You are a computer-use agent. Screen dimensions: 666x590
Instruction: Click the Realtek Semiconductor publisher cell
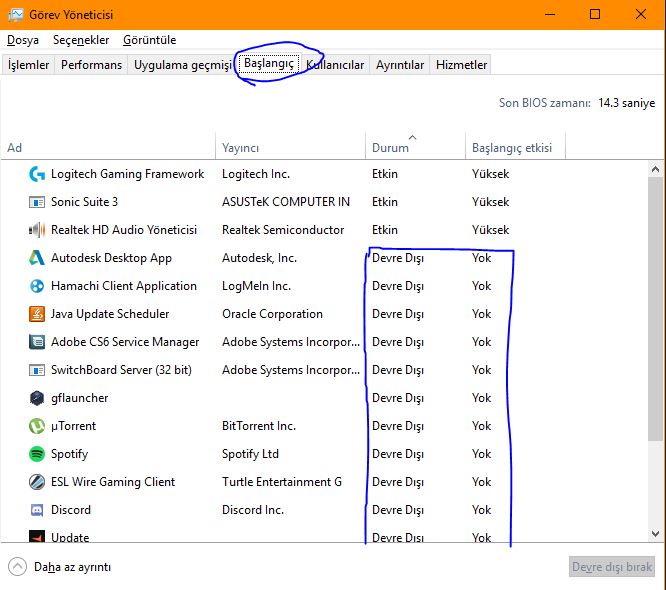(x=283, y=230)
